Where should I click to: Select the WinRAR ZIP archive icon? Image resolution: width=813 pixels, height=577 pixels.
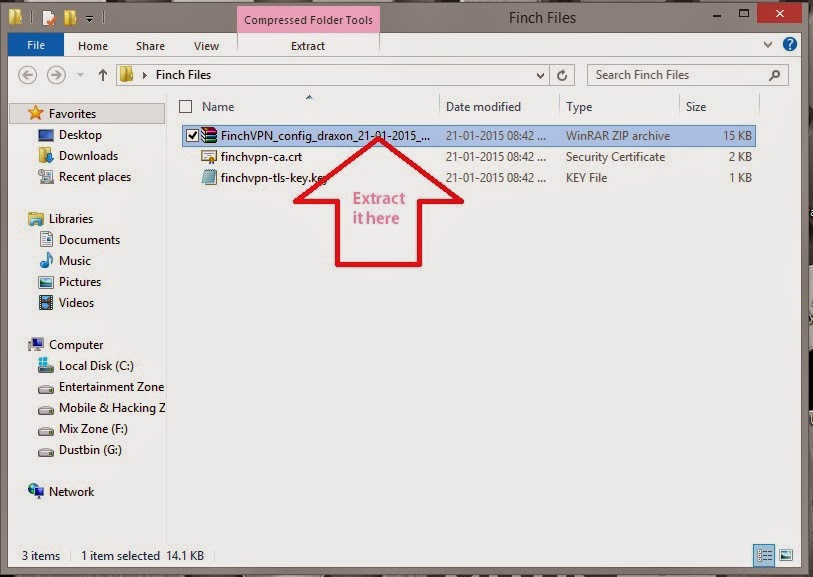(x=209, y=135)
